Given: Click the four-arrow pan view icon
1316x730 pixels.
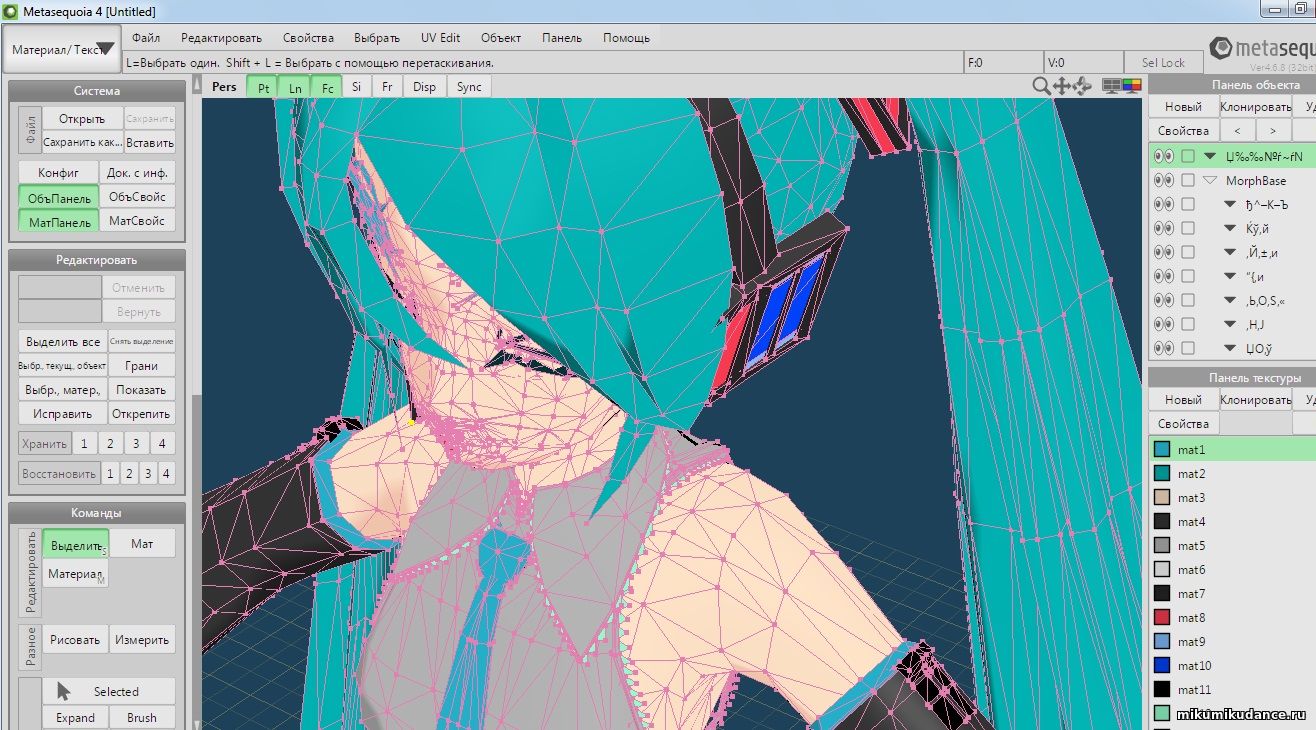Looking at the screenshot, I should point(1062,87).
